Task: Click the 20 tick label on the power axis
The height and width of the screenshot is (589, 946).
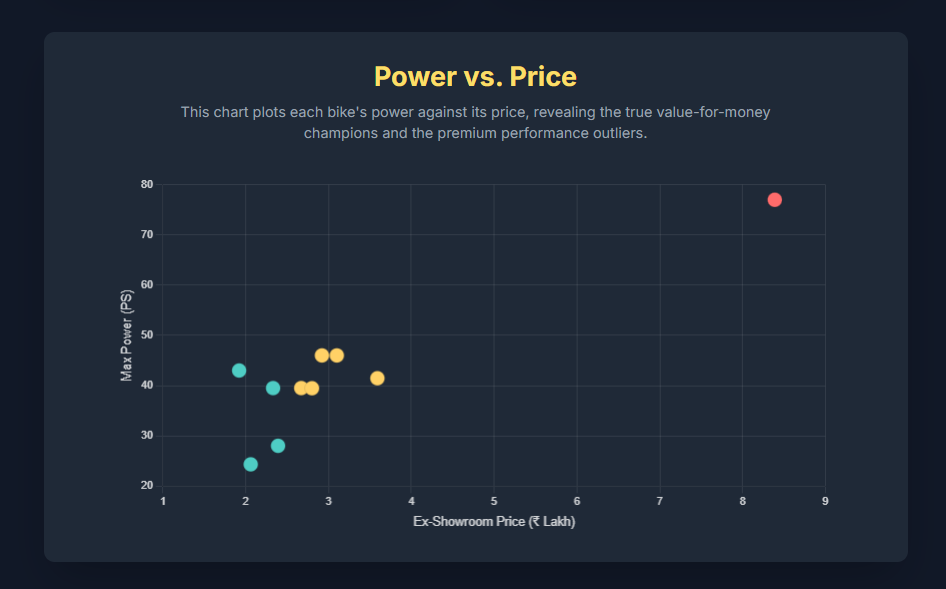Action: click(147, 486)
